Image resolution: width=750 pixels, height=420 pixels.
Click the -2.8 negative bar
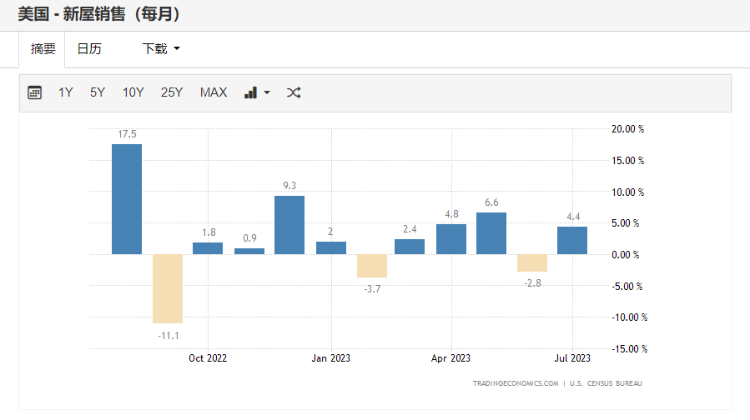532,263
